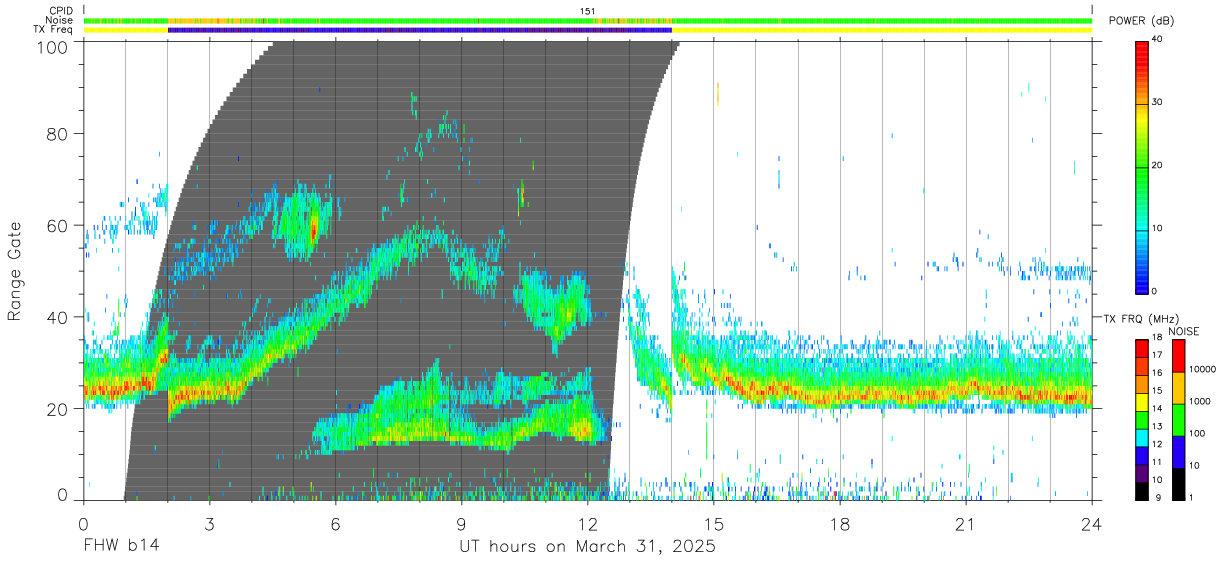Click the cyan swatch in the TX frequency legend
Screen dimensions: 1228x567
[x=1141, y=436]
